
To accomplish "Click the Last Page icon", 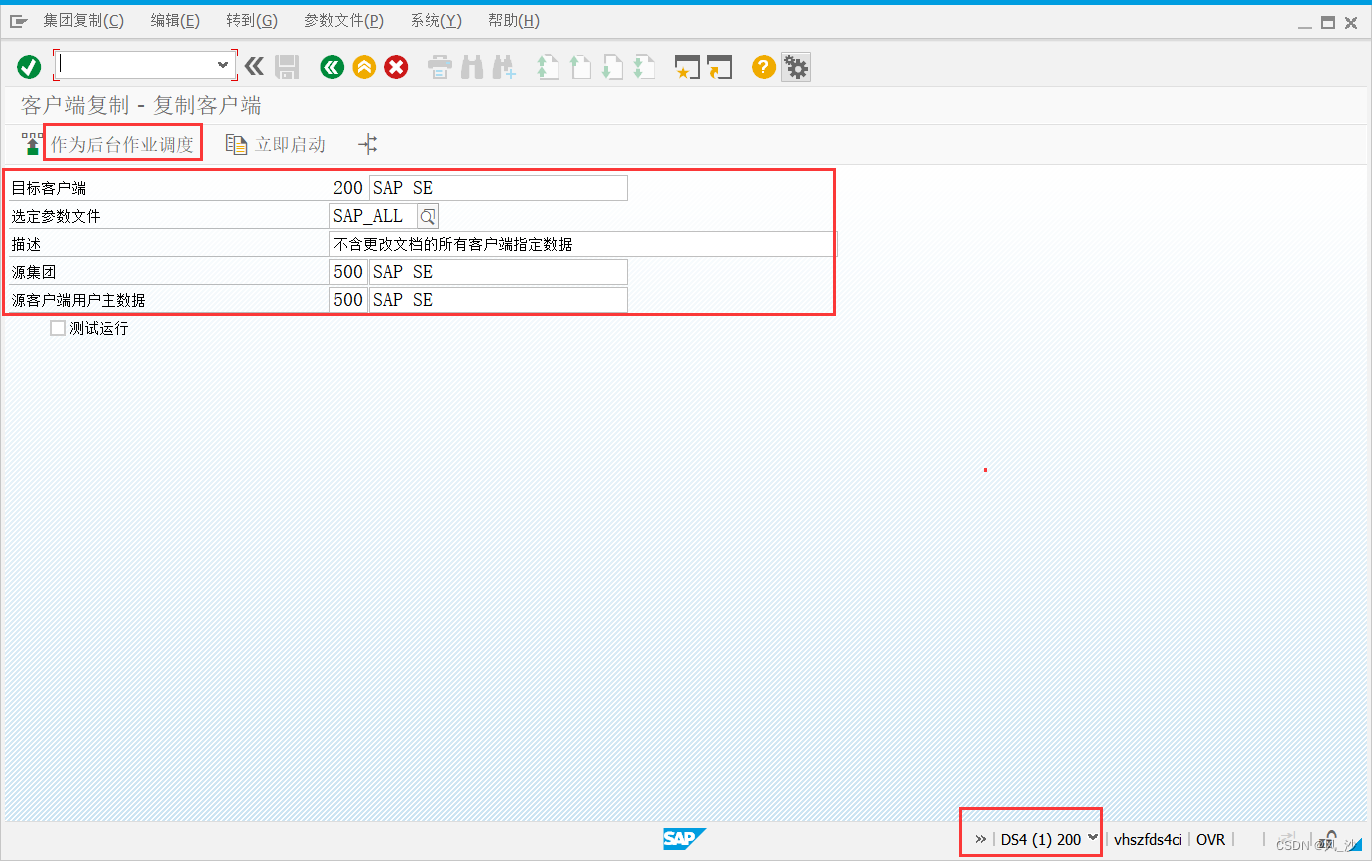I will tap(644, 67).
